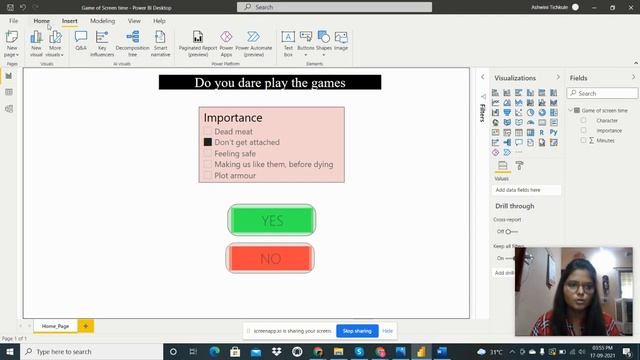
Task: Switch to Model view in sidebar
Action: [9, 109]
